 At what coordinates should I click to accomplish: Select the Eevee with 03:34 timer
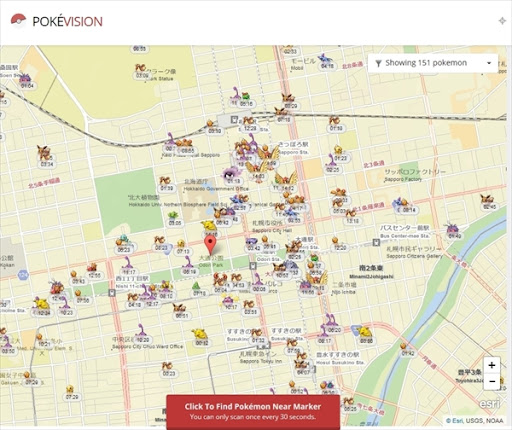(x=45, y=156)
